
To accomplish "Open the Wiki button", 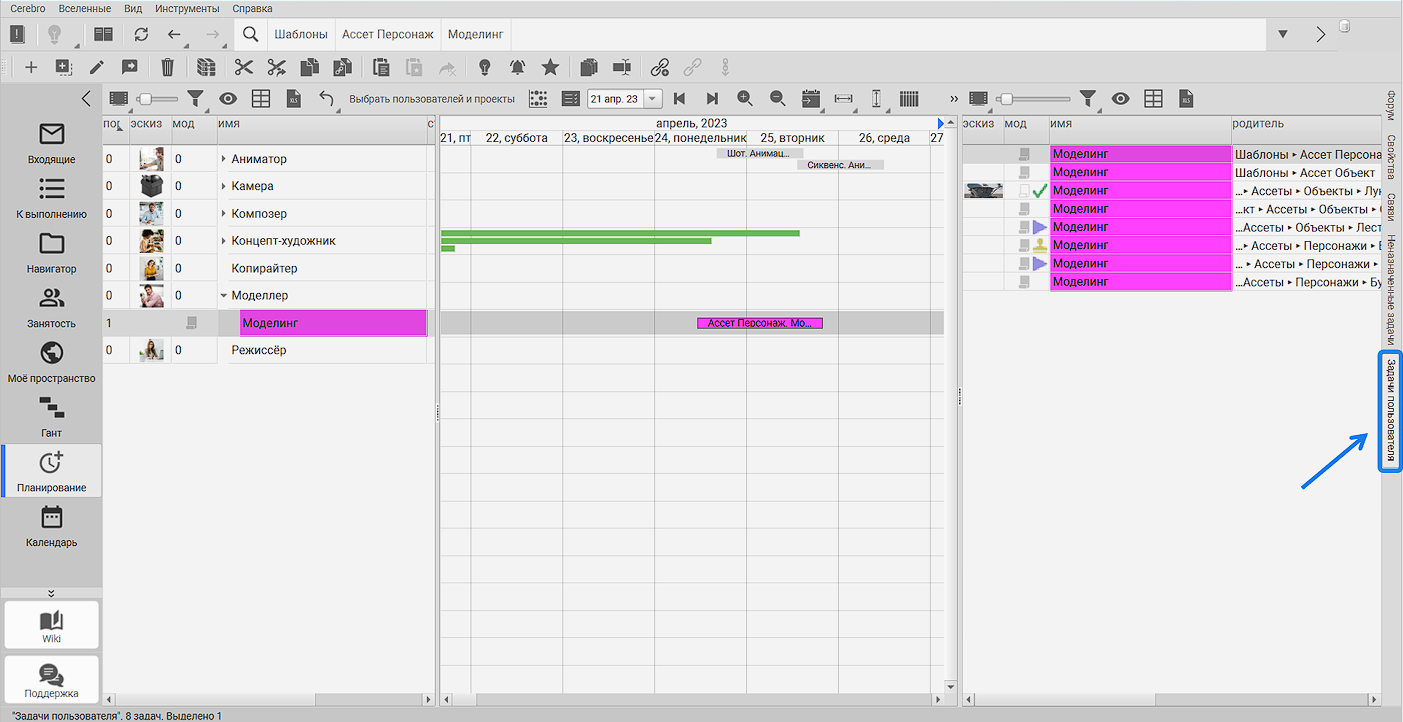I will (x=51, y=625).
